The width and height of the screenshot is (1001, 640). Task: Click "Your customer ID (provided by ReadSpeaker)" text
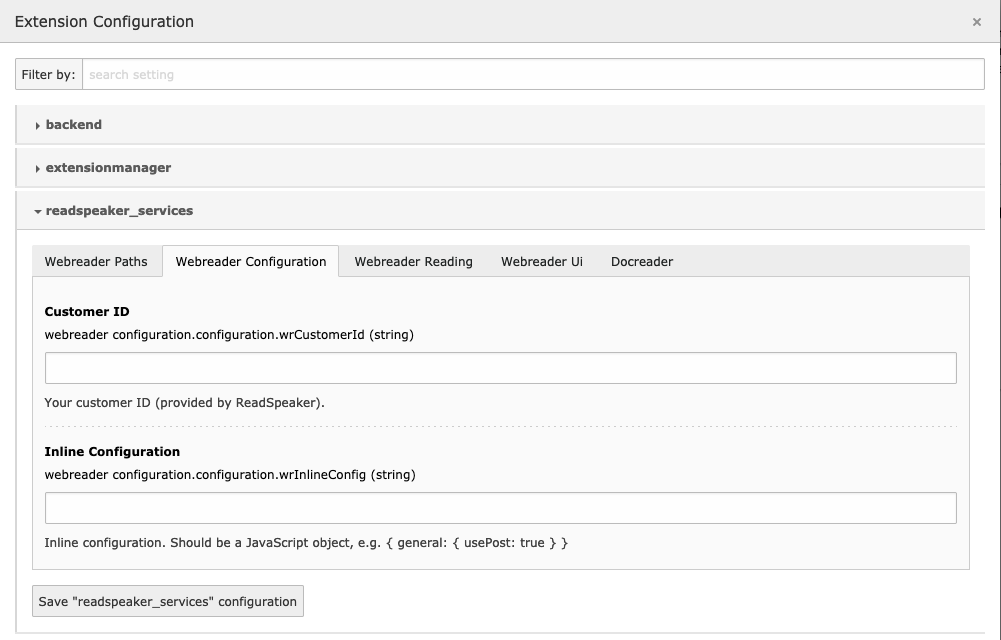coord(184,403)
